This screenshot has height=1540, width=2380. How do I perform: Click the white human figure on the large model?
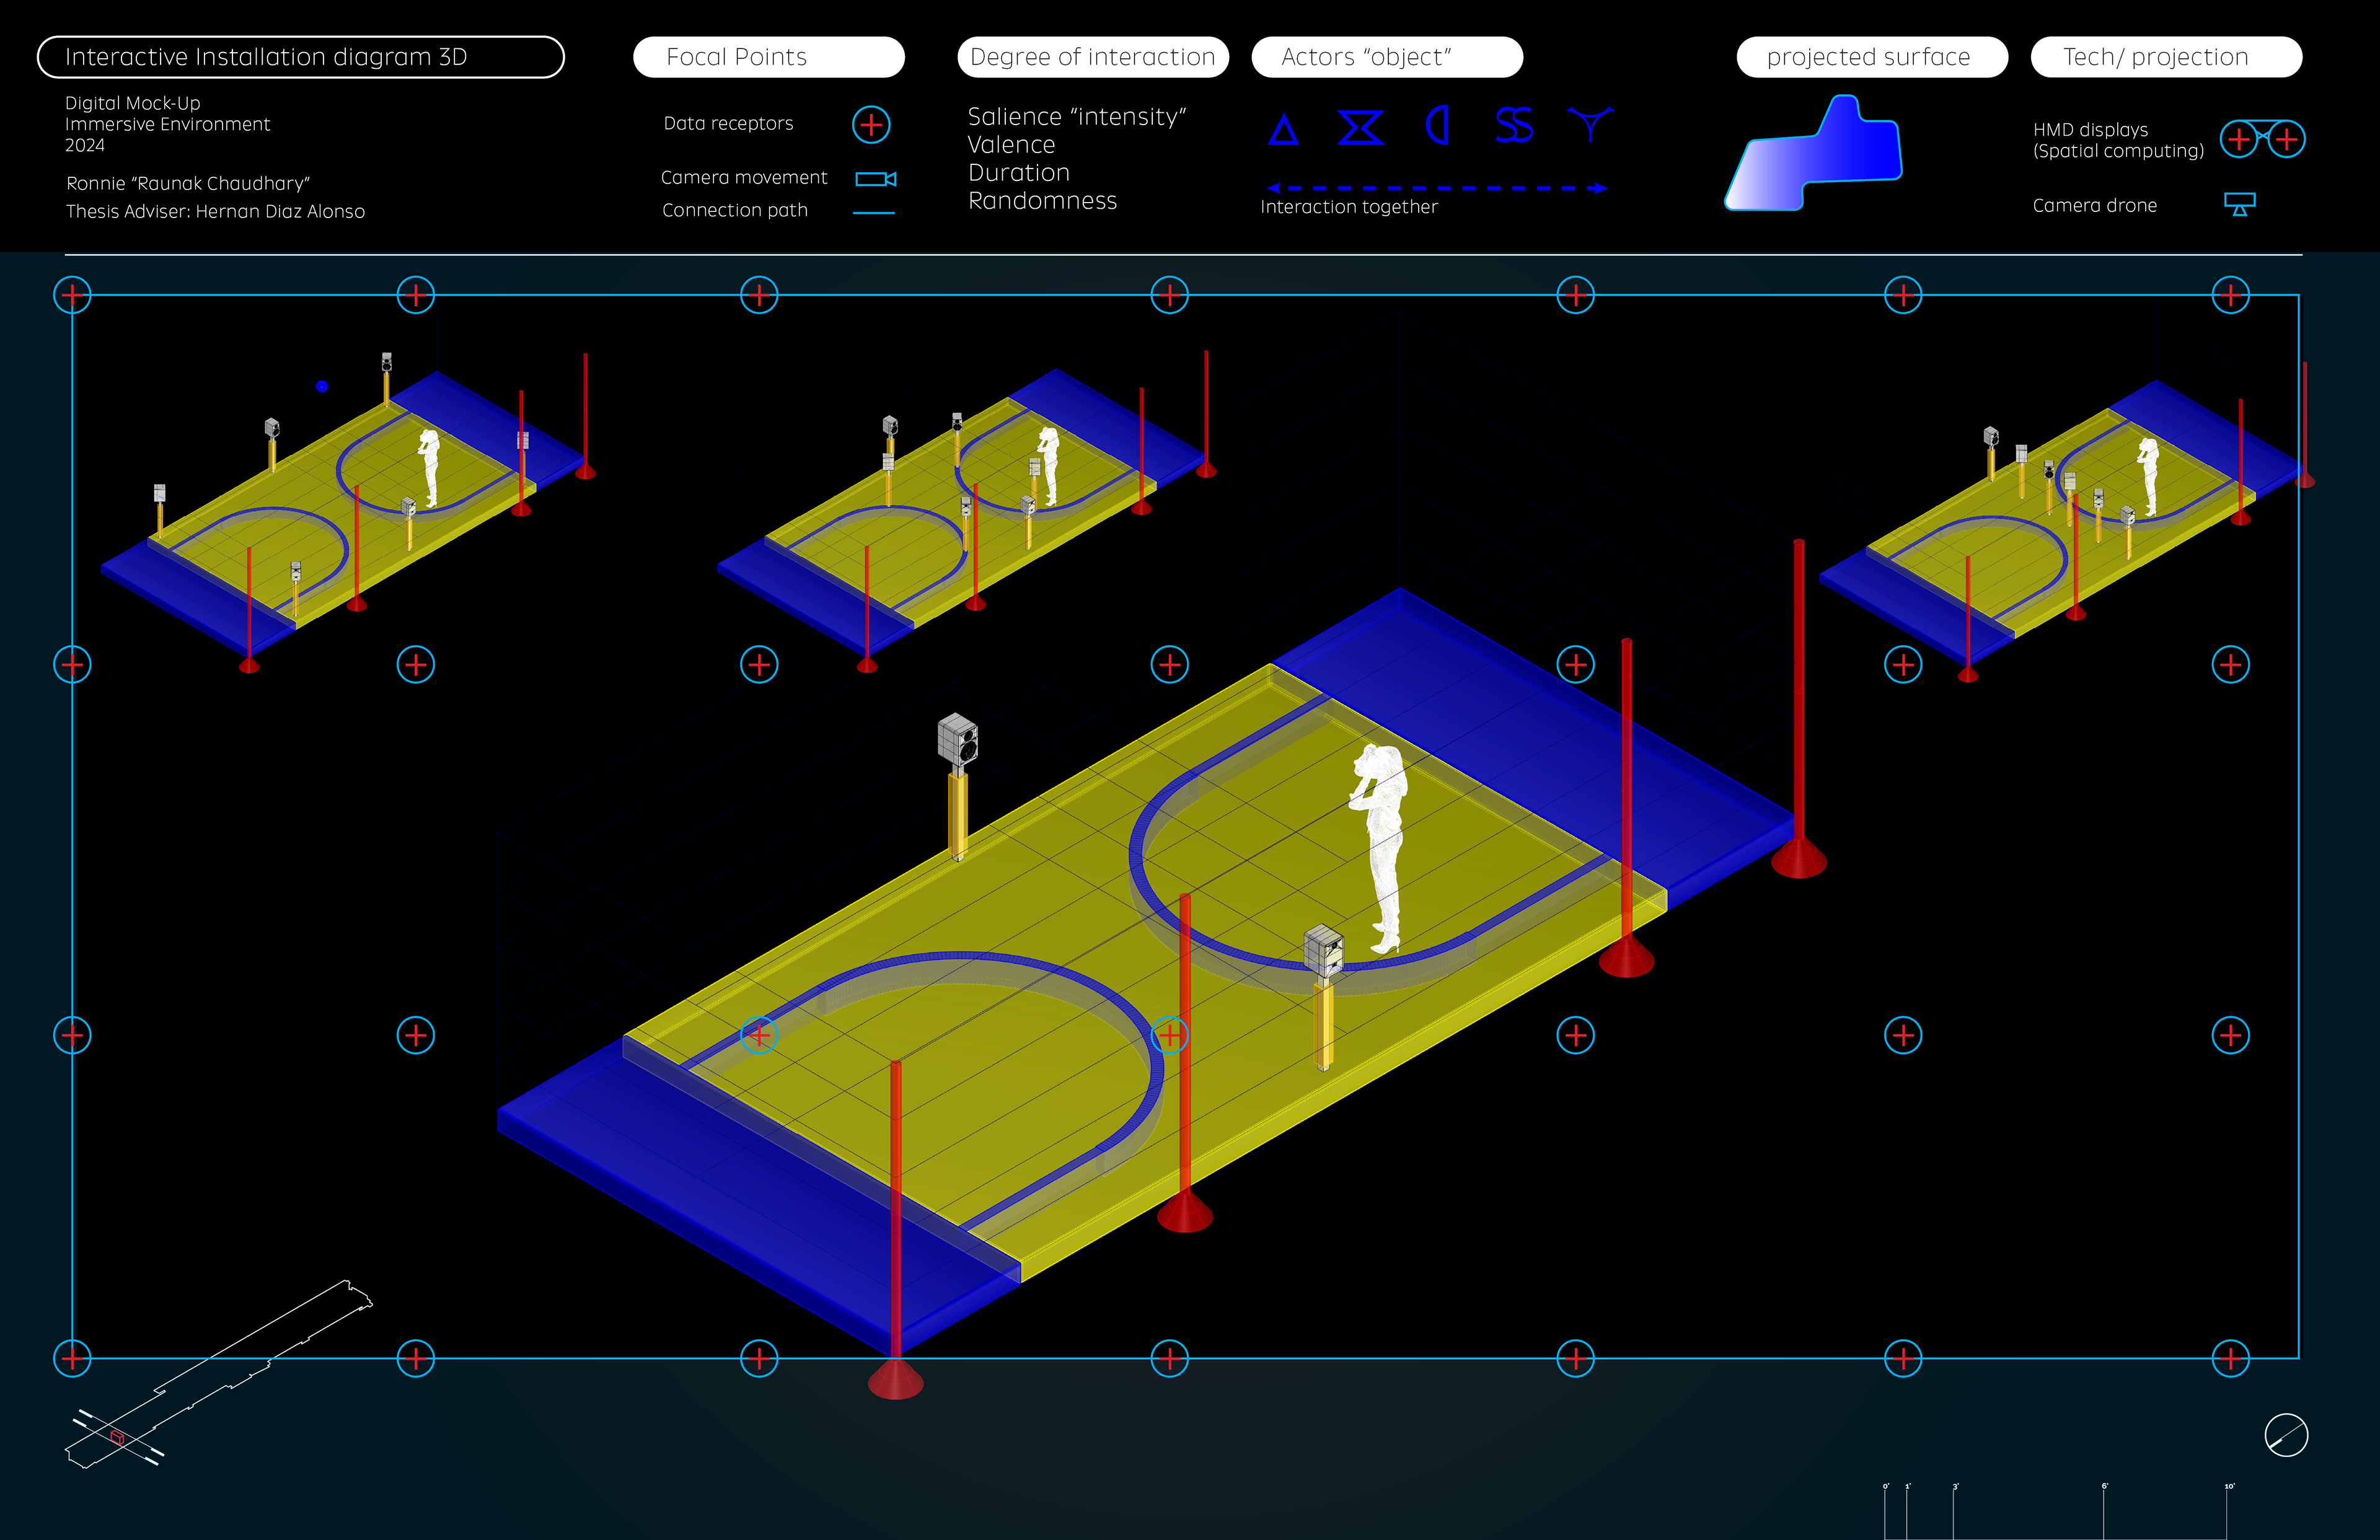(1381, 848)
